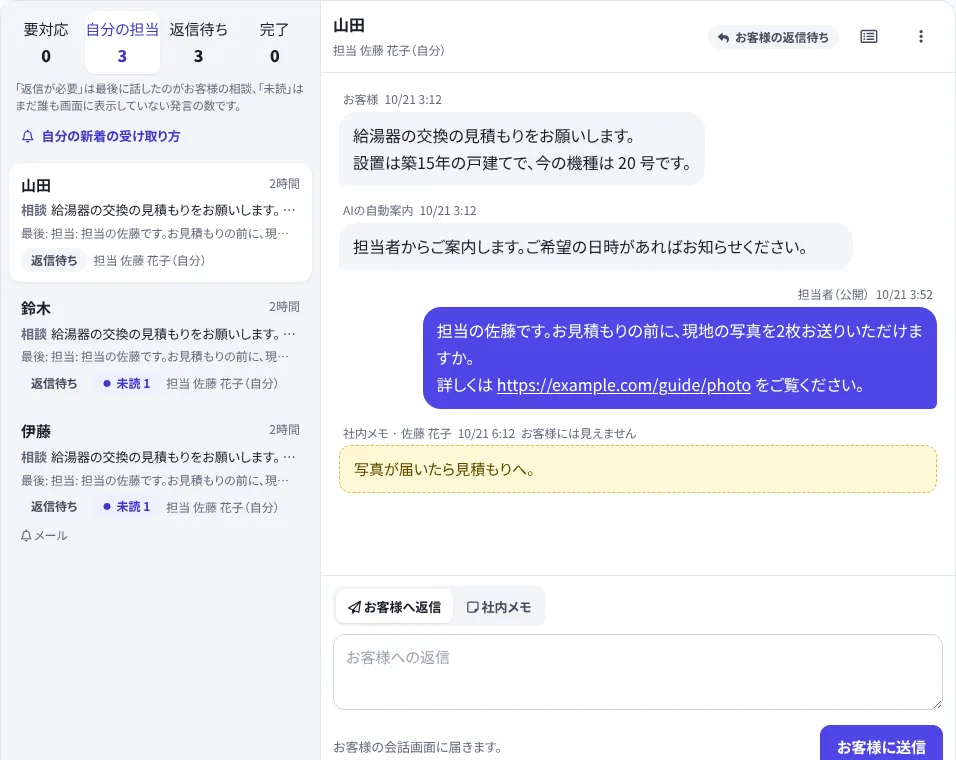Screen dimensions: 956x760
Task: Click 担当 佐藤 花子(自分) under the header title
Action: pyautogui.click(x=388, y=51)
